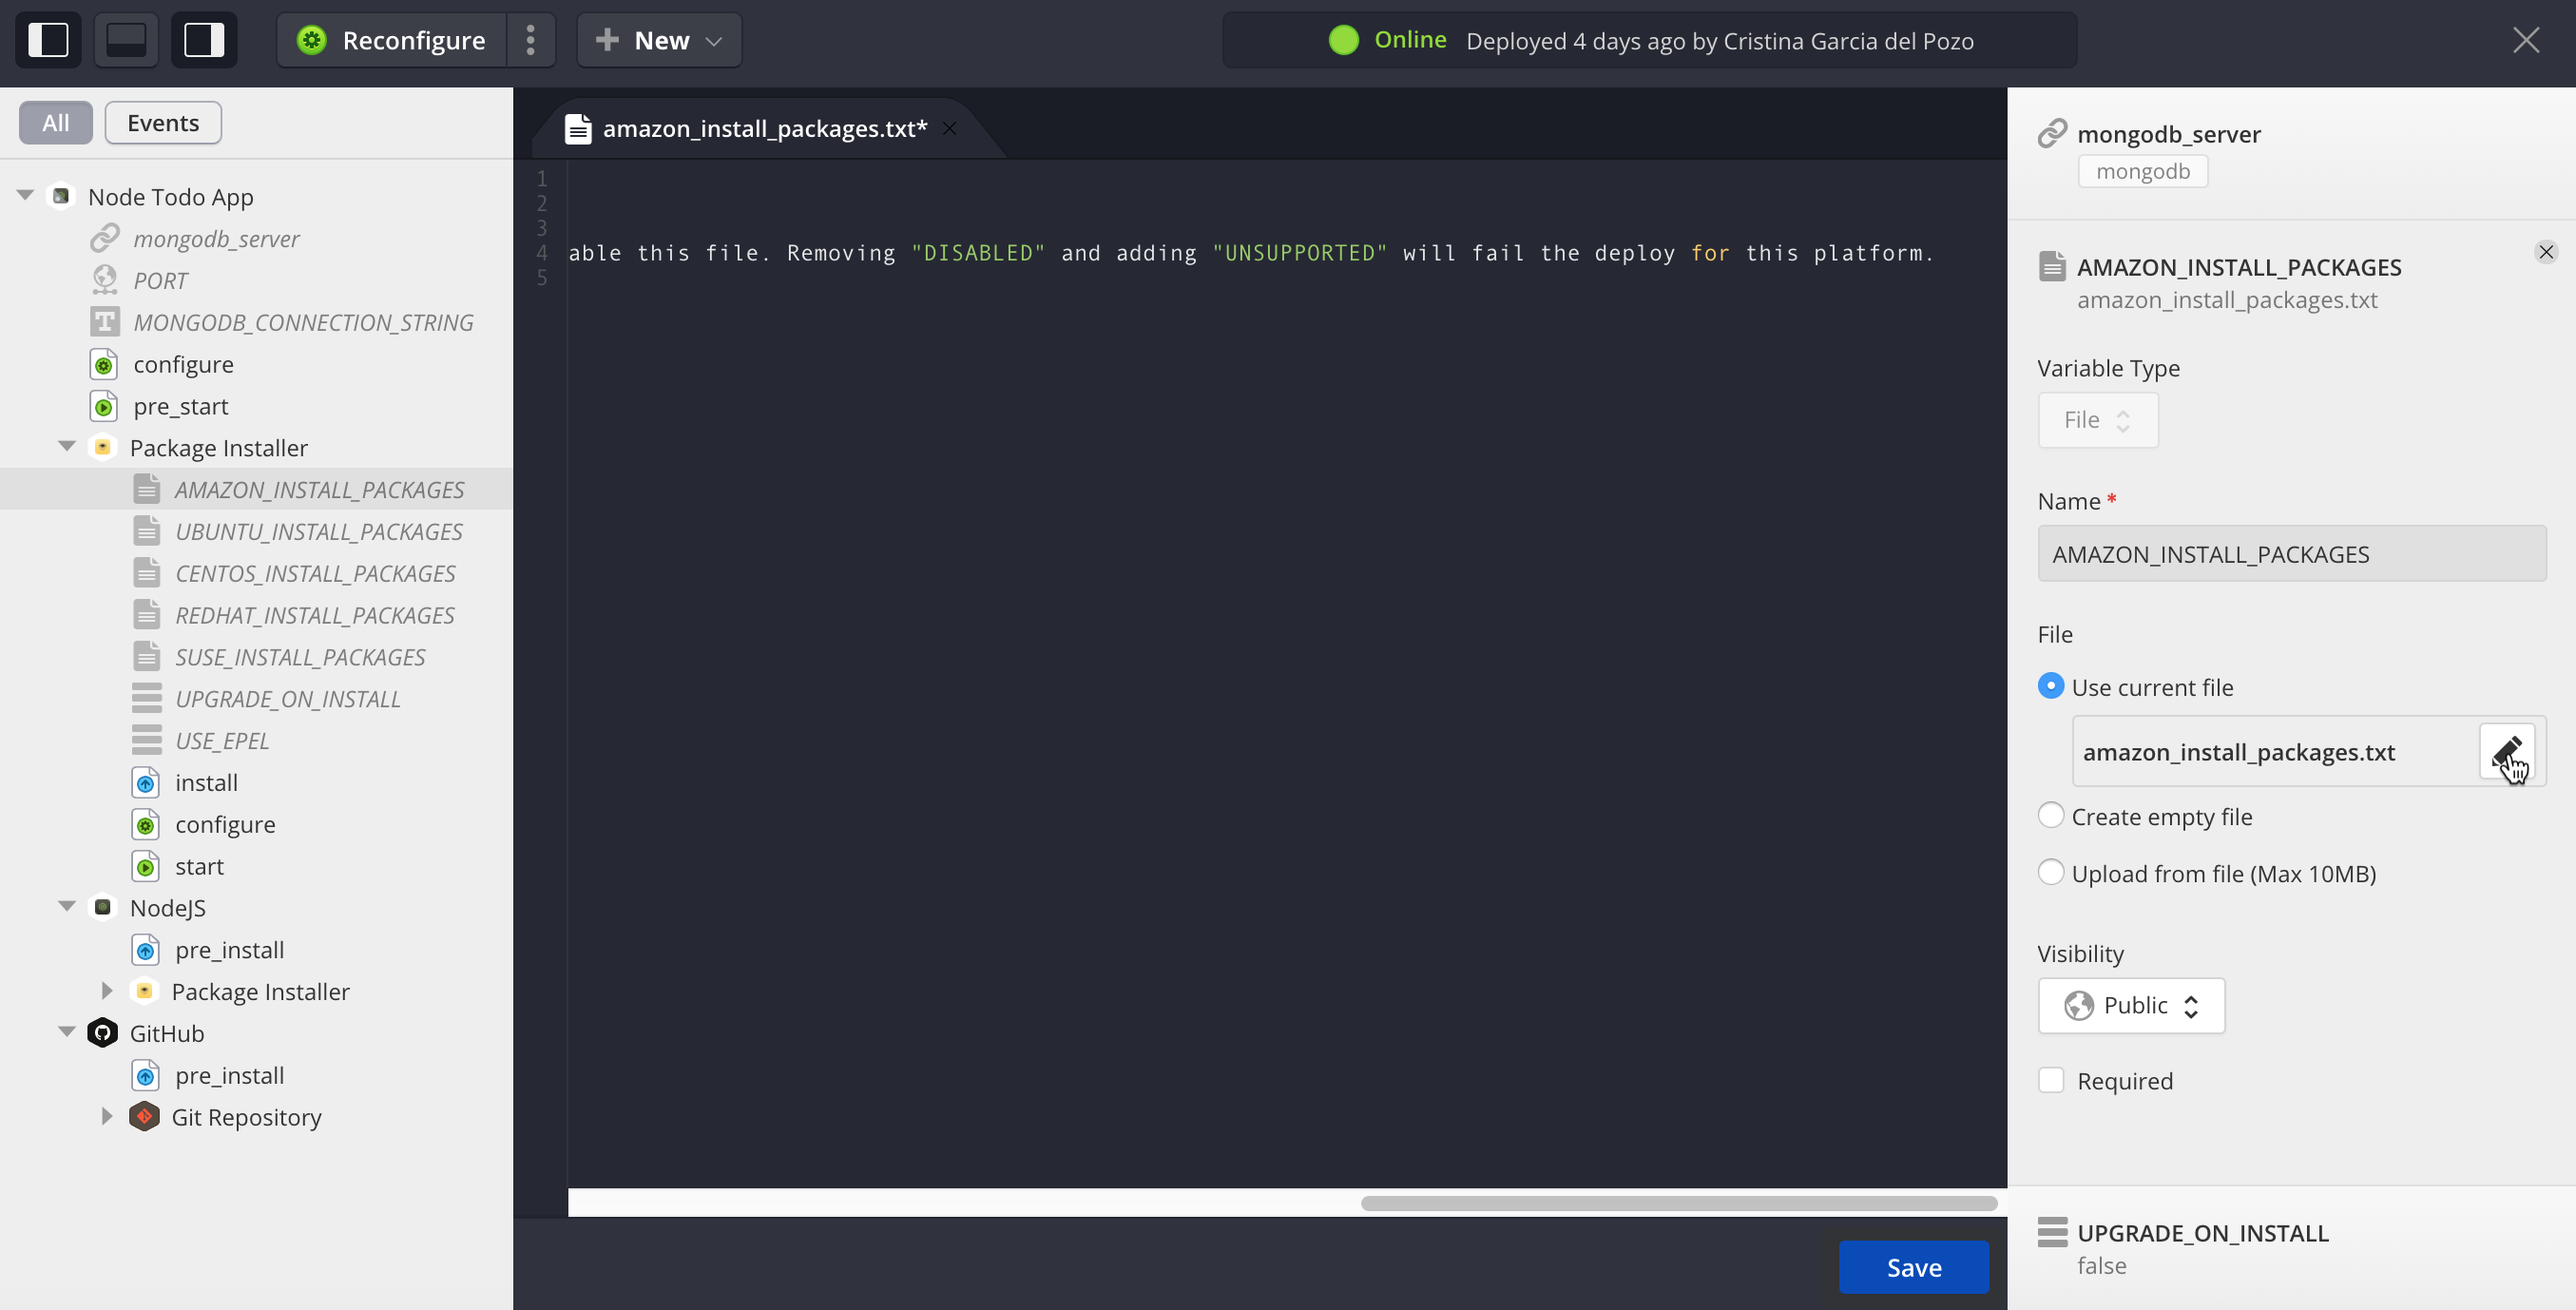2576x1310 pixels.
Task: Save the file with the Save button
Action: pos(1913,1267)
